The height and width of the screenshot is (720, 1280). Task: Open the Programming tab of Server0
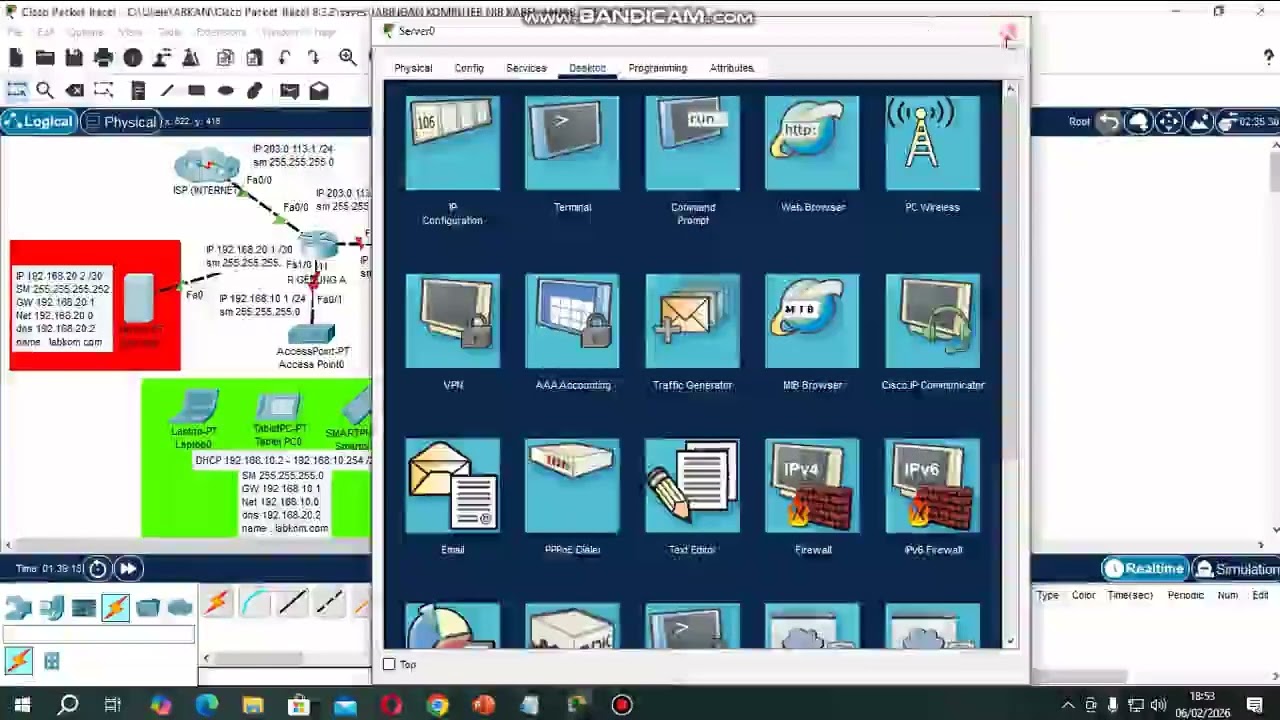(x=657, y=68)
